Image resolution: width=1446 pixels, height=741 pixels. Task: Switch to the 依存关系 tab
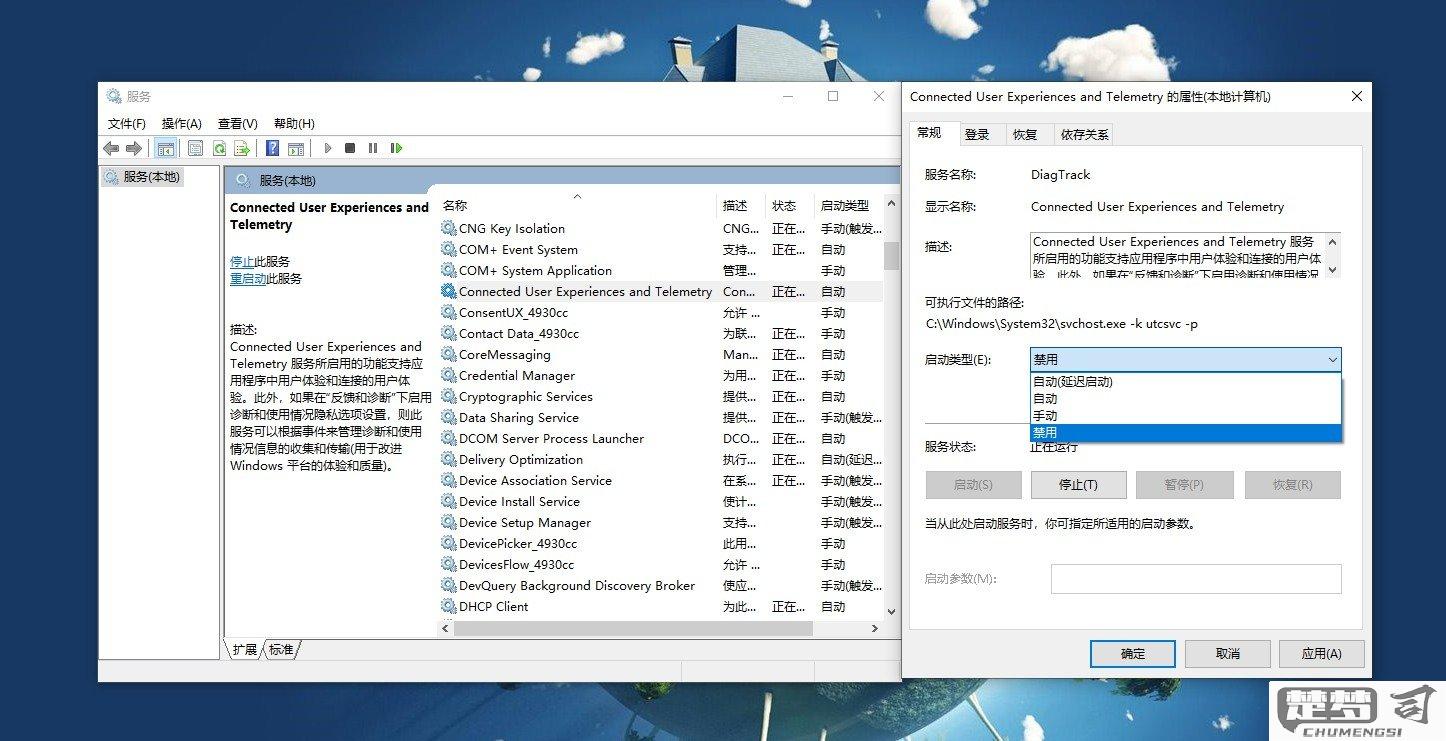click(x=1085, y=134)
